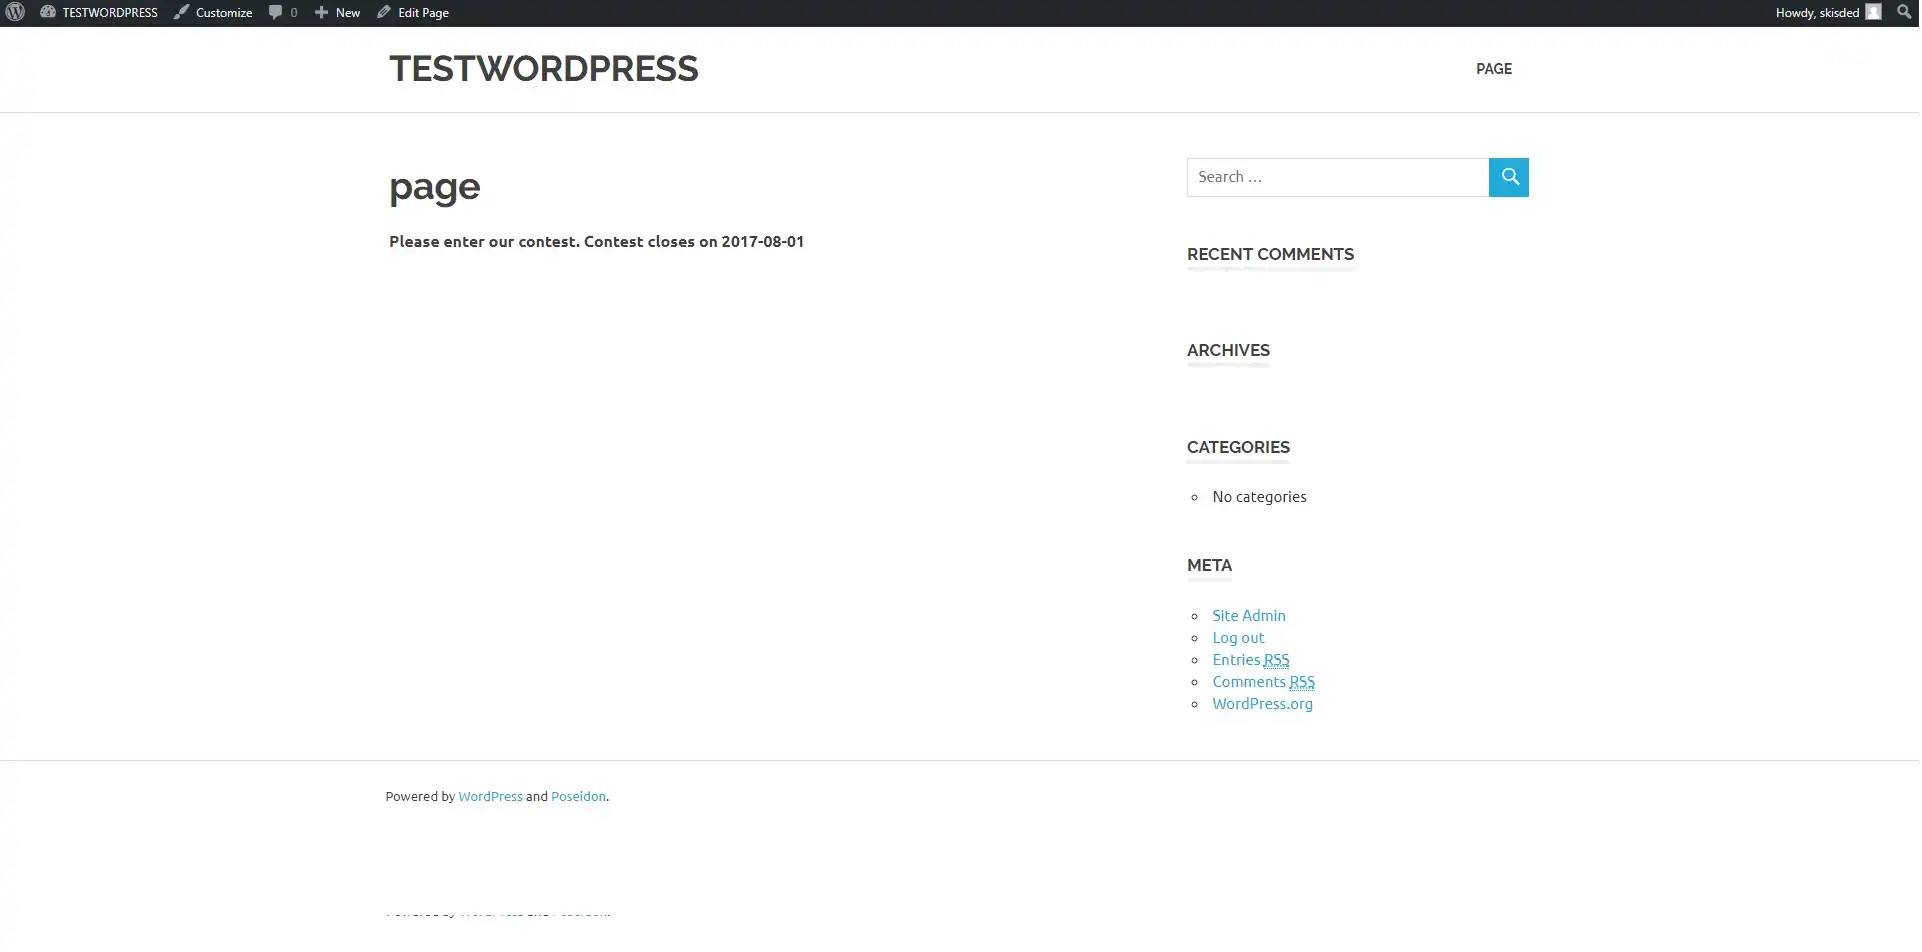Open the Entries RSS feed link
The width and height of the screenshot is (1922, 952).
click(1250, 660)
